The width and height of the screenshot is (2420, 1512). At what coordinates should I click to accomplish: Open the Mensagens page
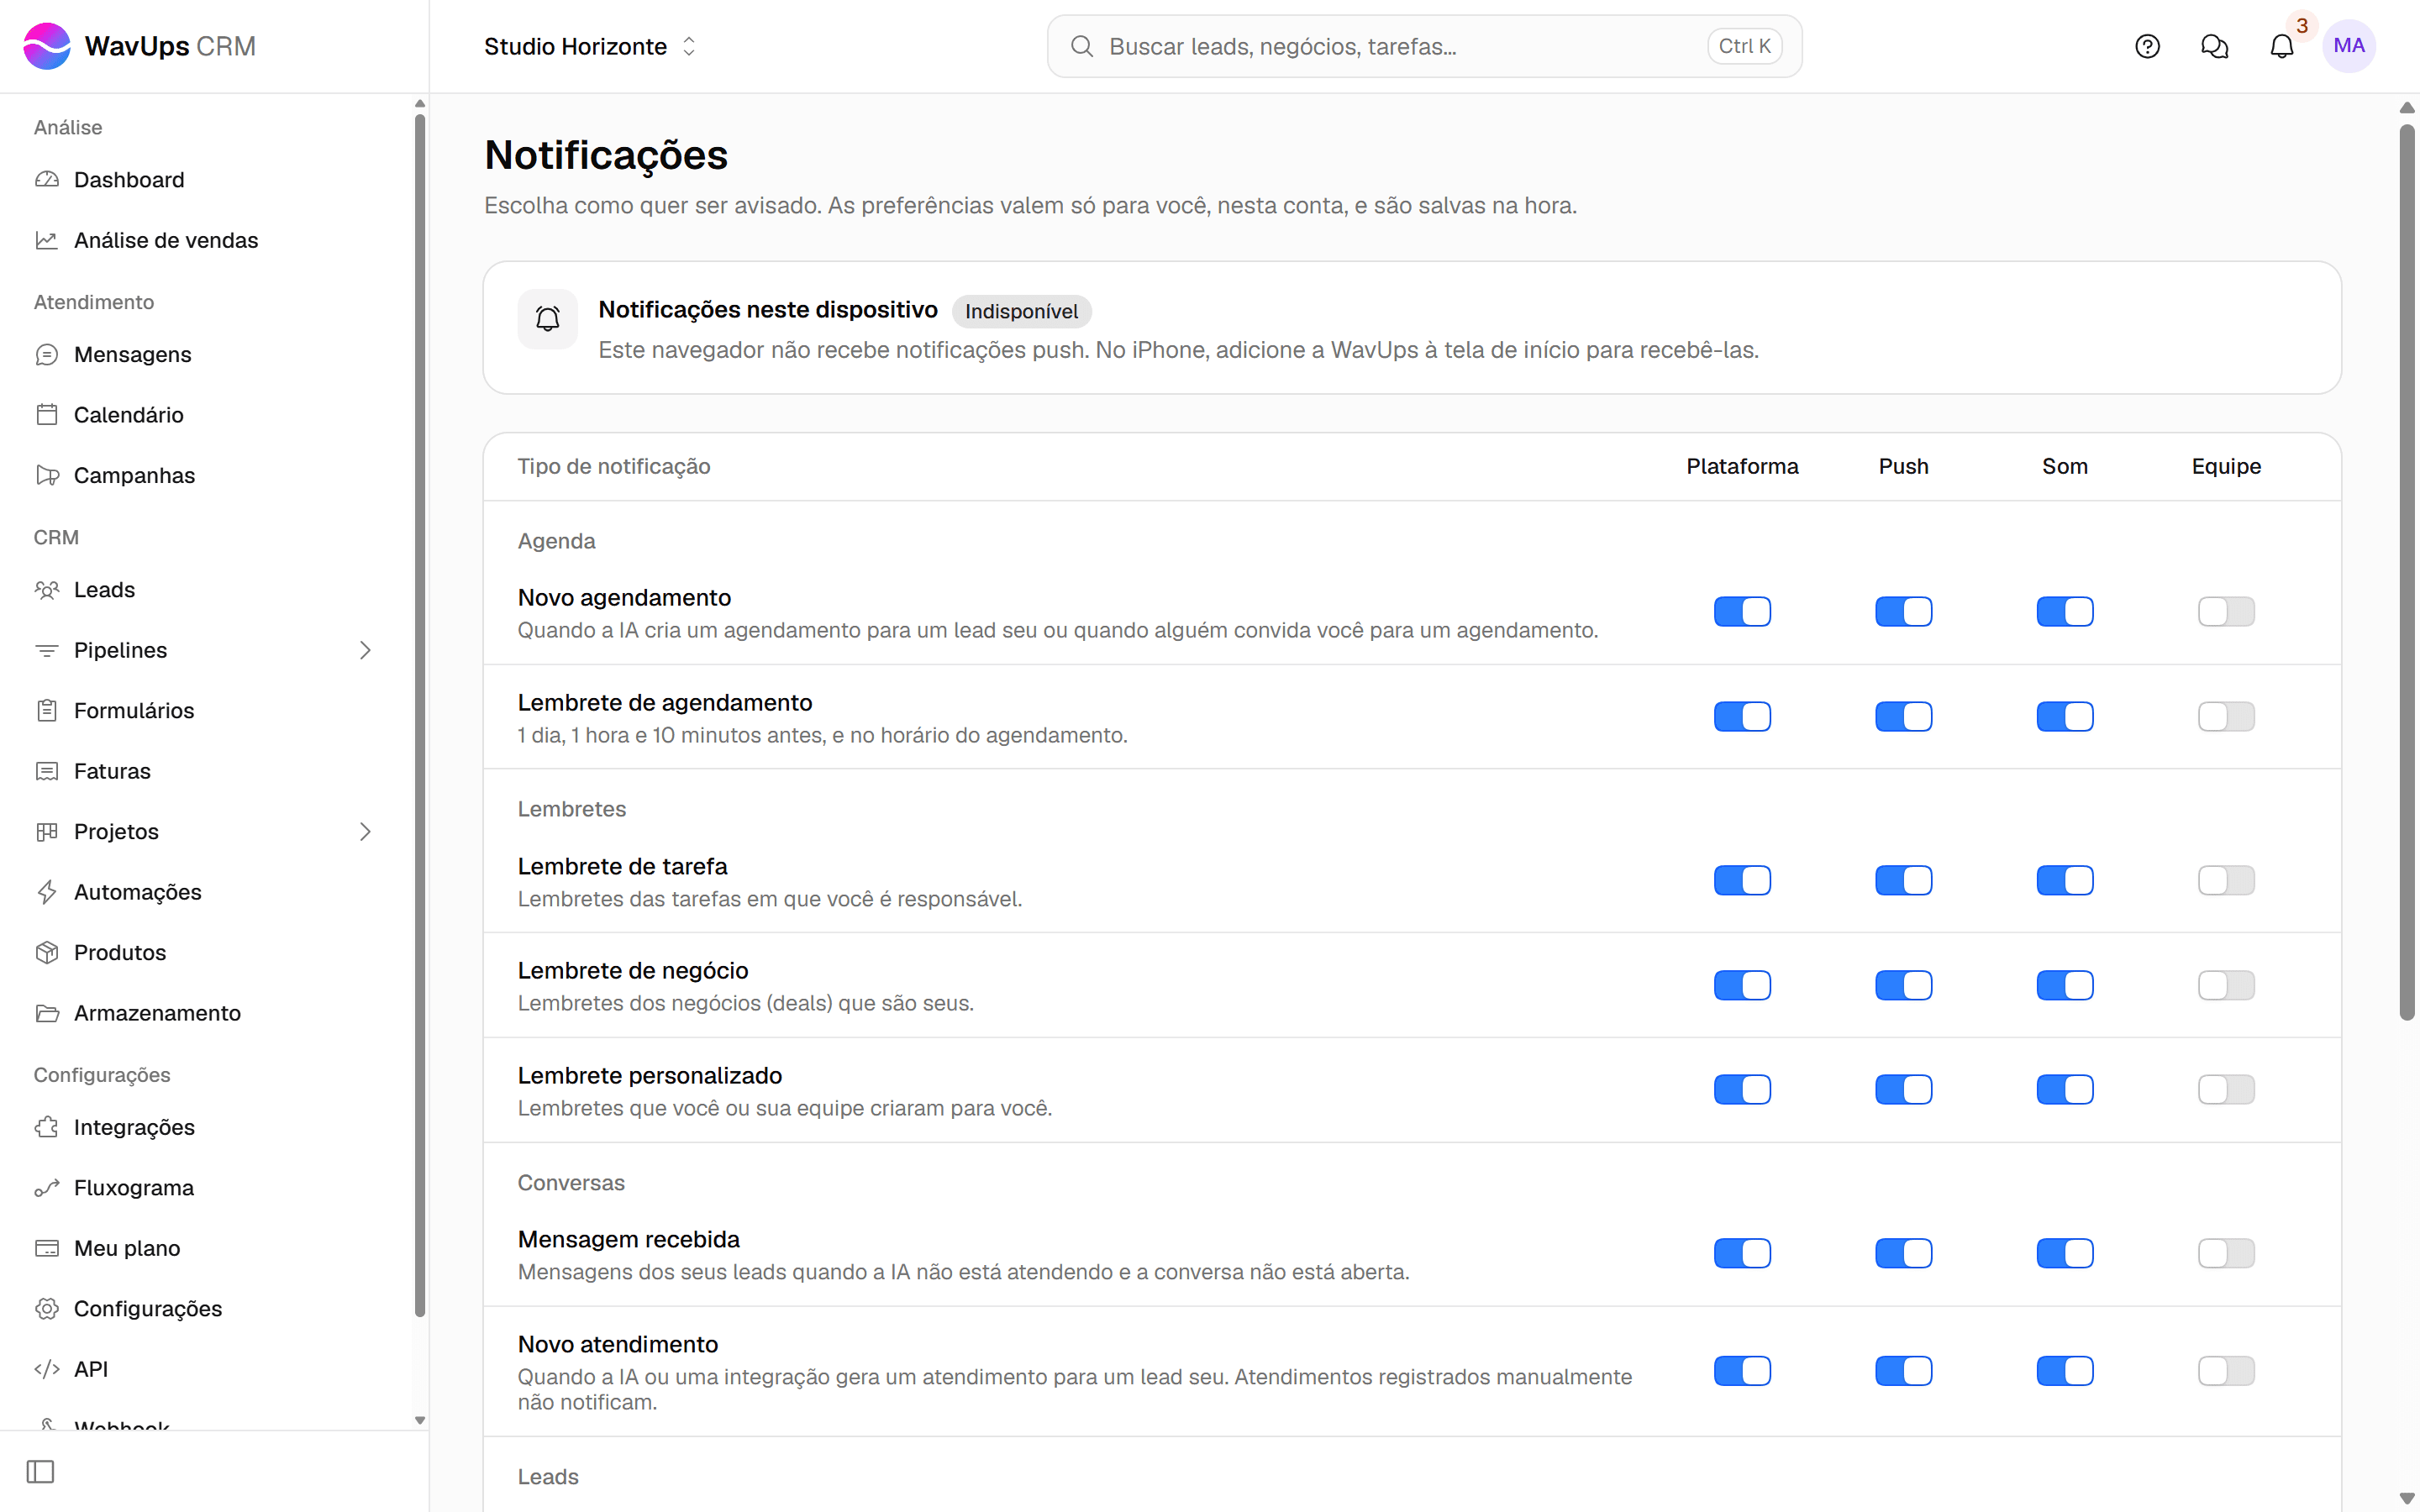click(206, 355)
